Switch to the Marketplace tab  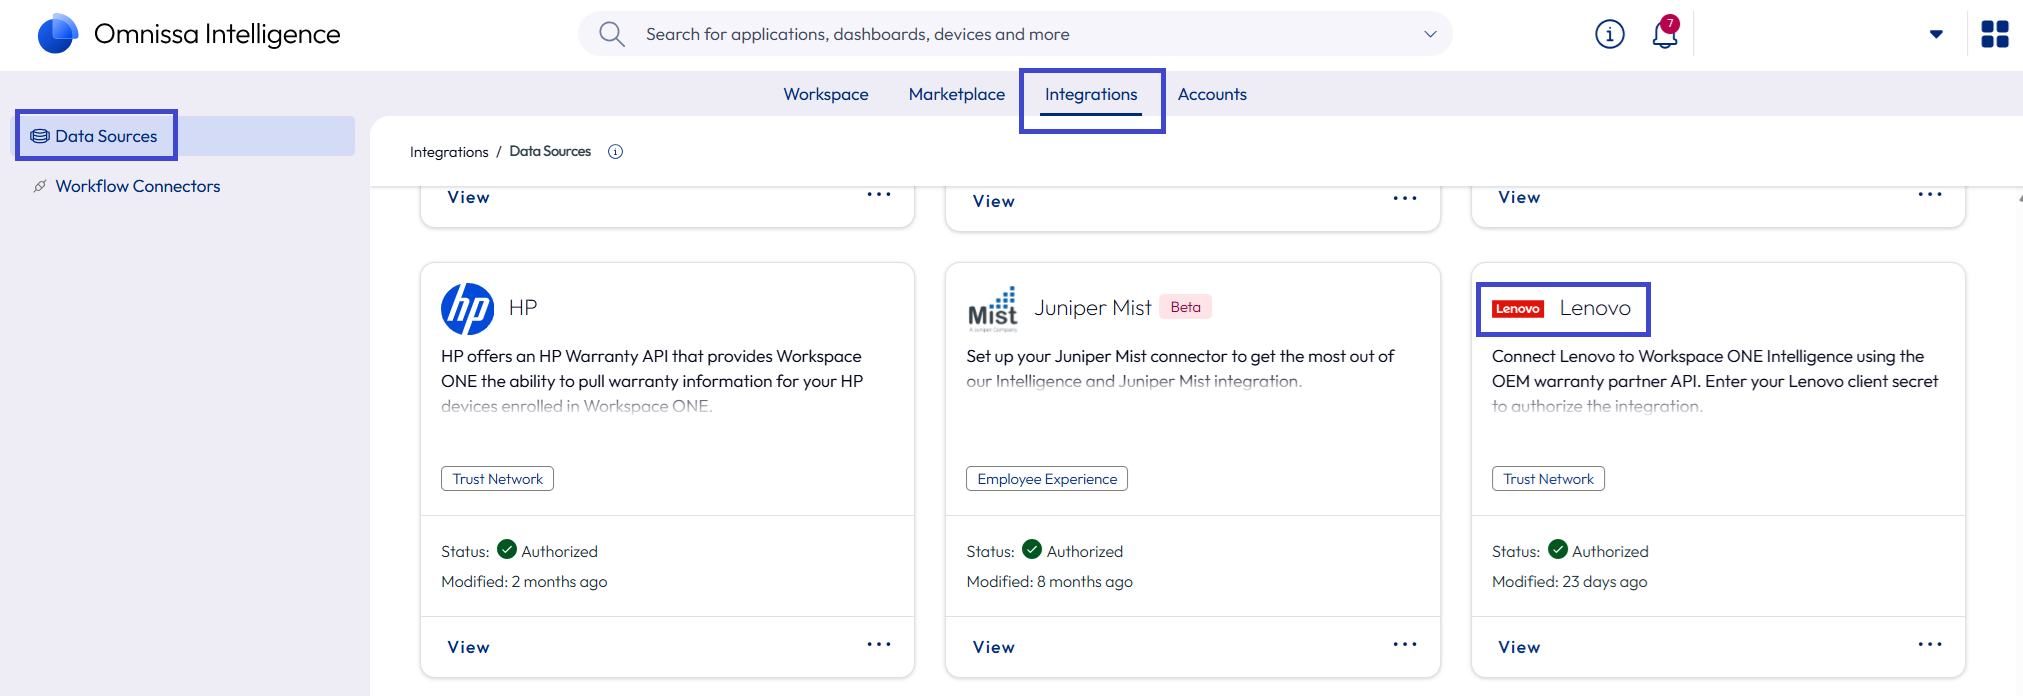(957, 94)
